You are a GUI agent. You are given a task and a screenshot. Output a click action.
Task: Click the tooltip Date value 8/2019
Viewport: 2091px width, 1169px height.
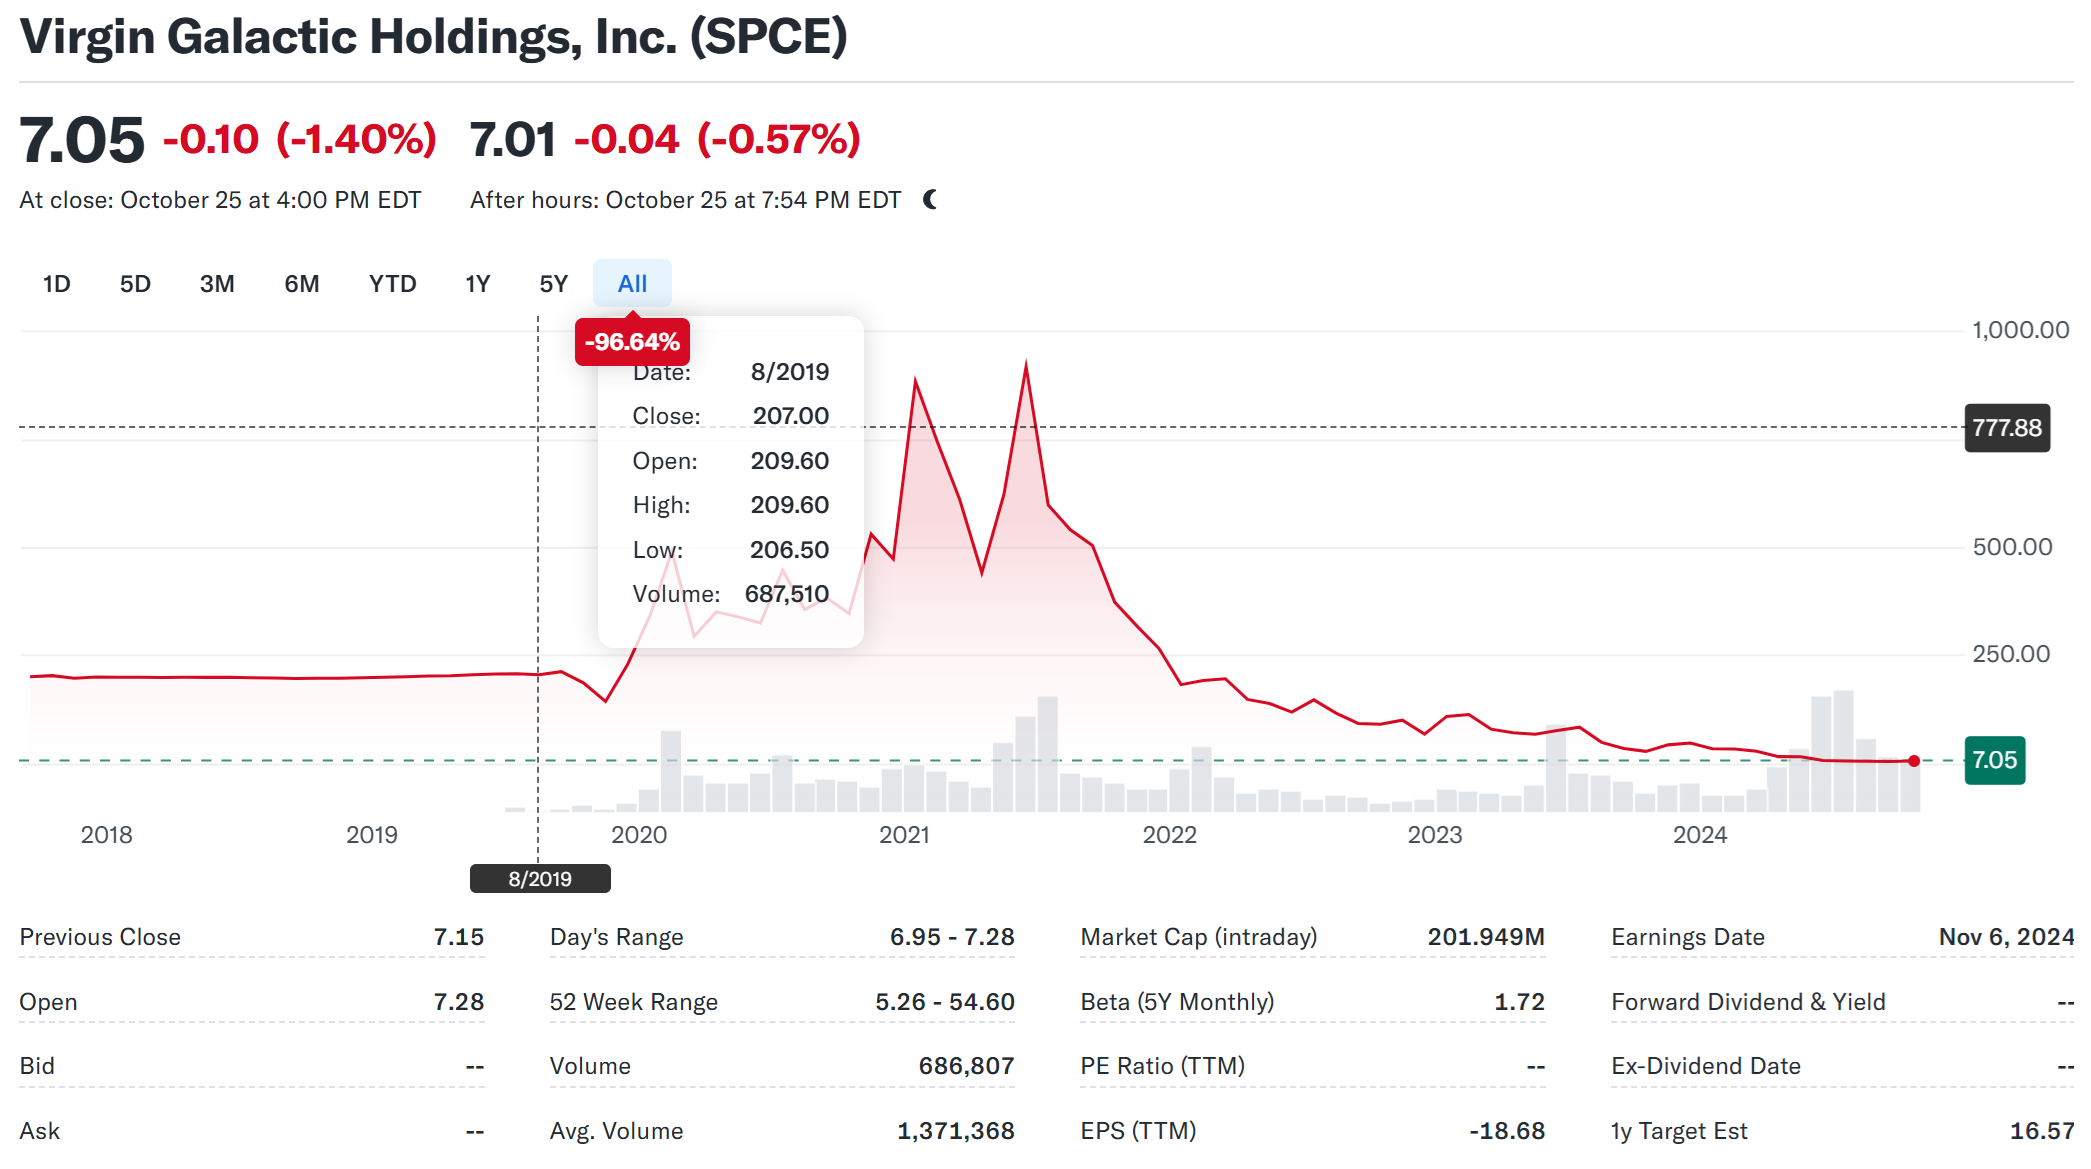pos(790,372)
